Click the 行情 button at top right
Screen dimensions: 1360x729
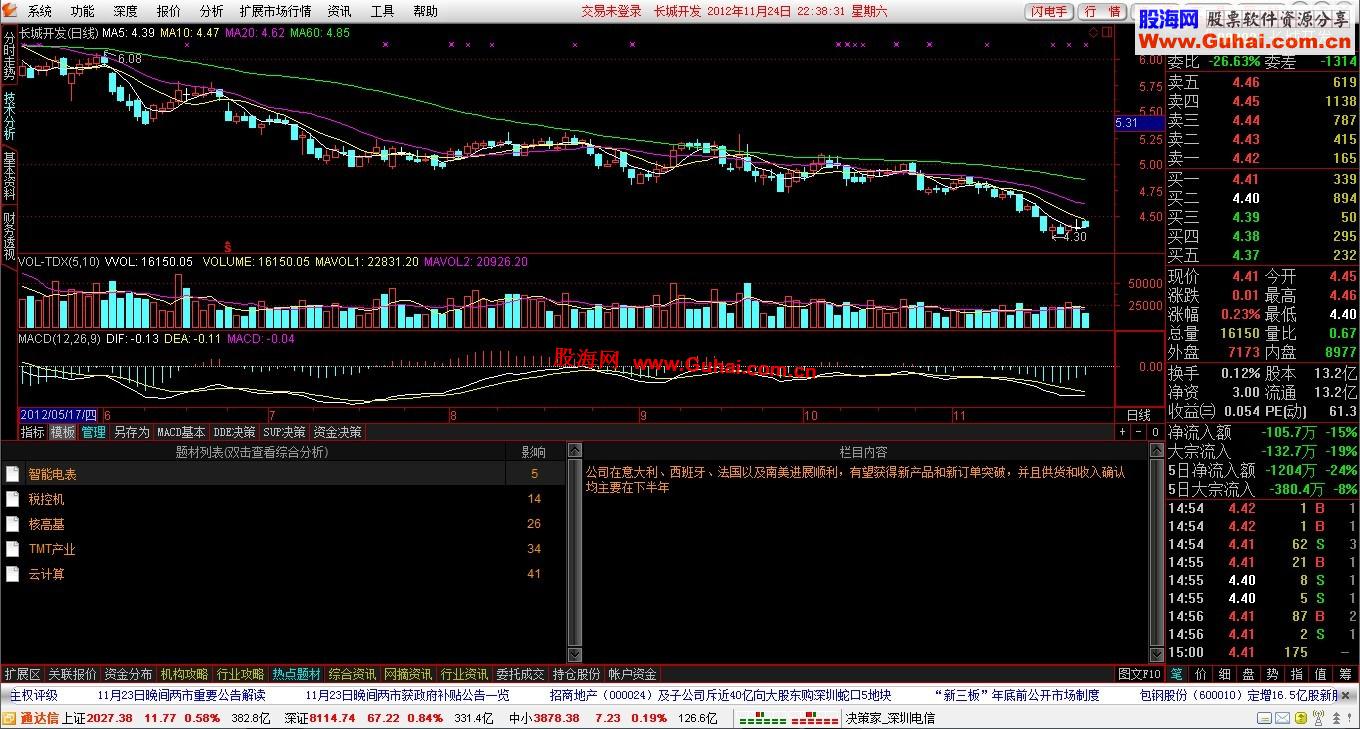(1102, 12)
